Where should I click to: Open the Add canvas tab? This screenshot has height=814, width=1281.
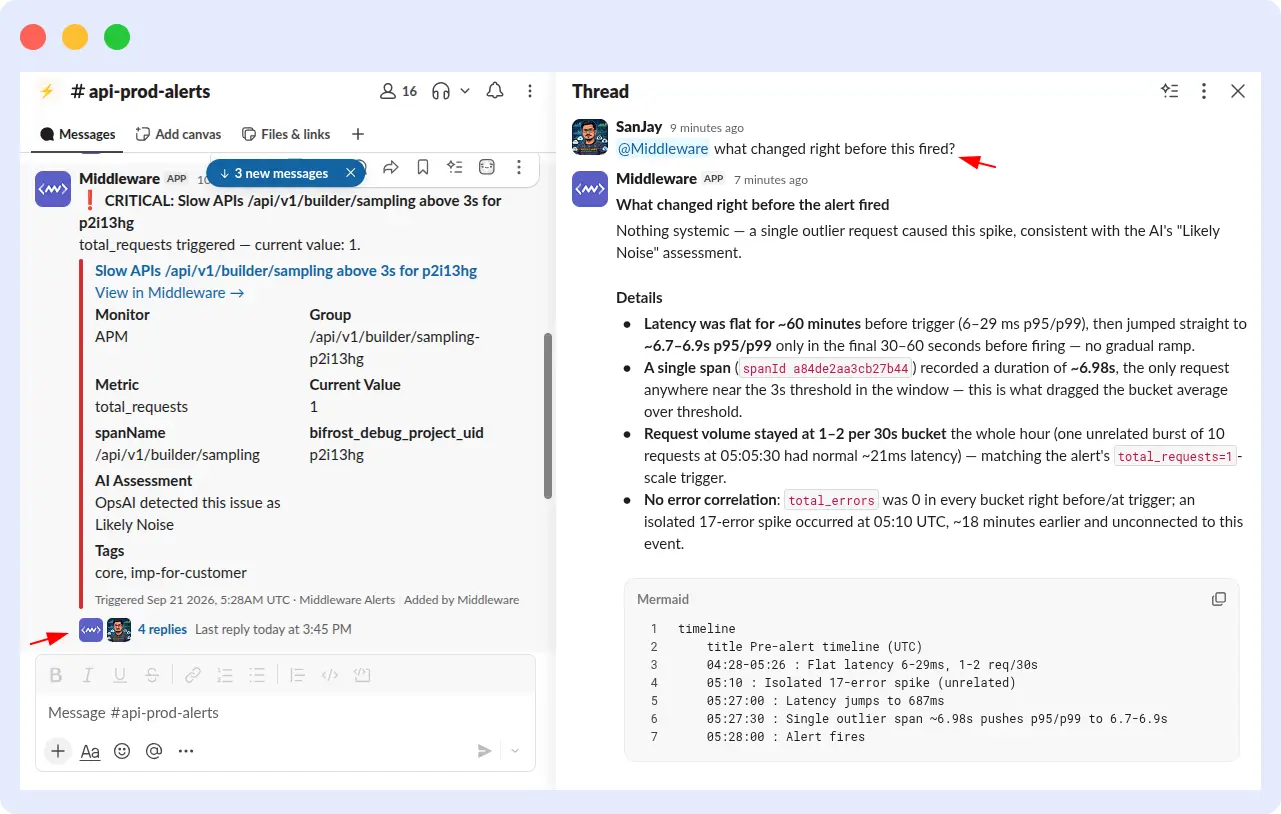(178, 134)
